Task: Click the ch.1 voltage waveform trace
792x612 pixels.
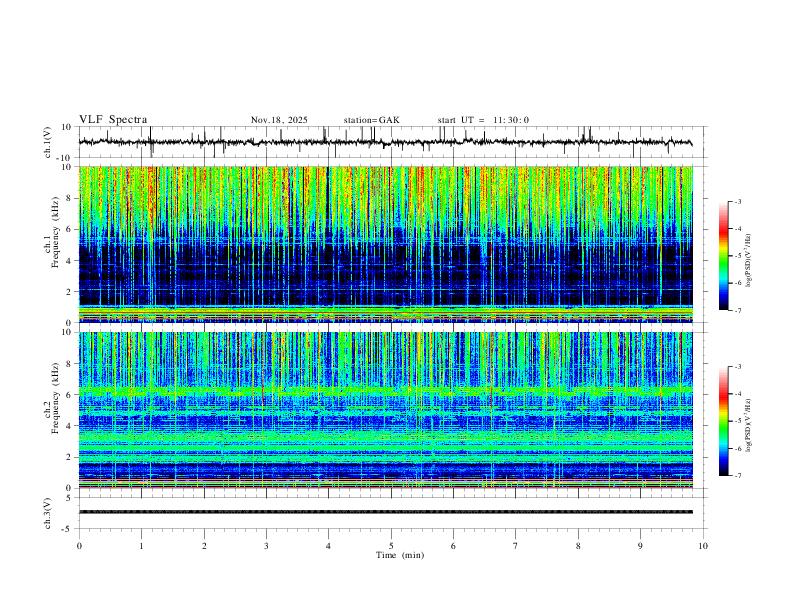Action: tap(386, 142)
